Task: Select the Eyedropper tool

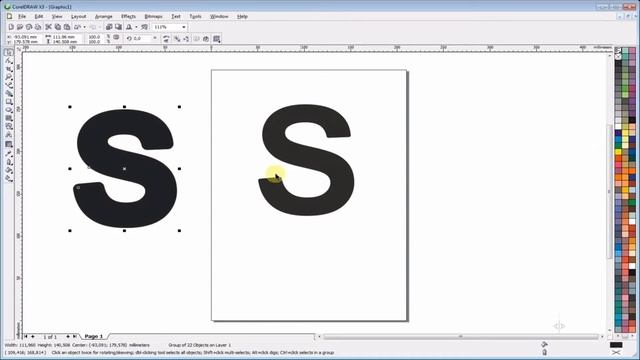Action: coord(9,153)
